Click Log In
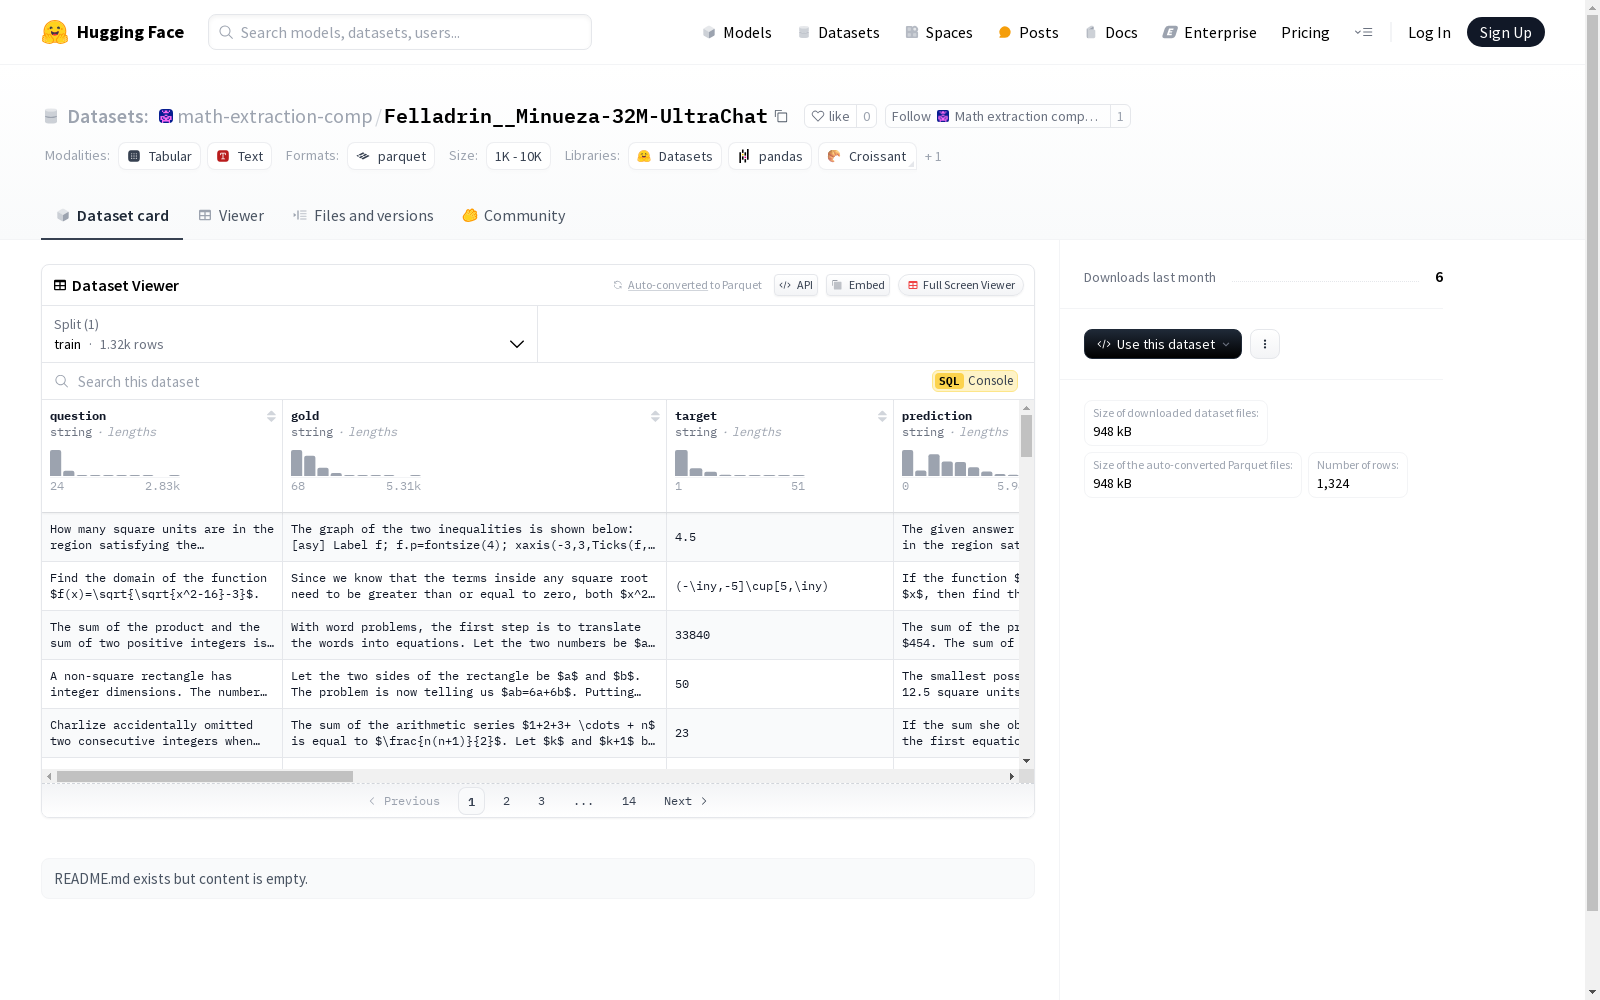The height and width of the screenshot is (1000, 1600). (1429, 32)
